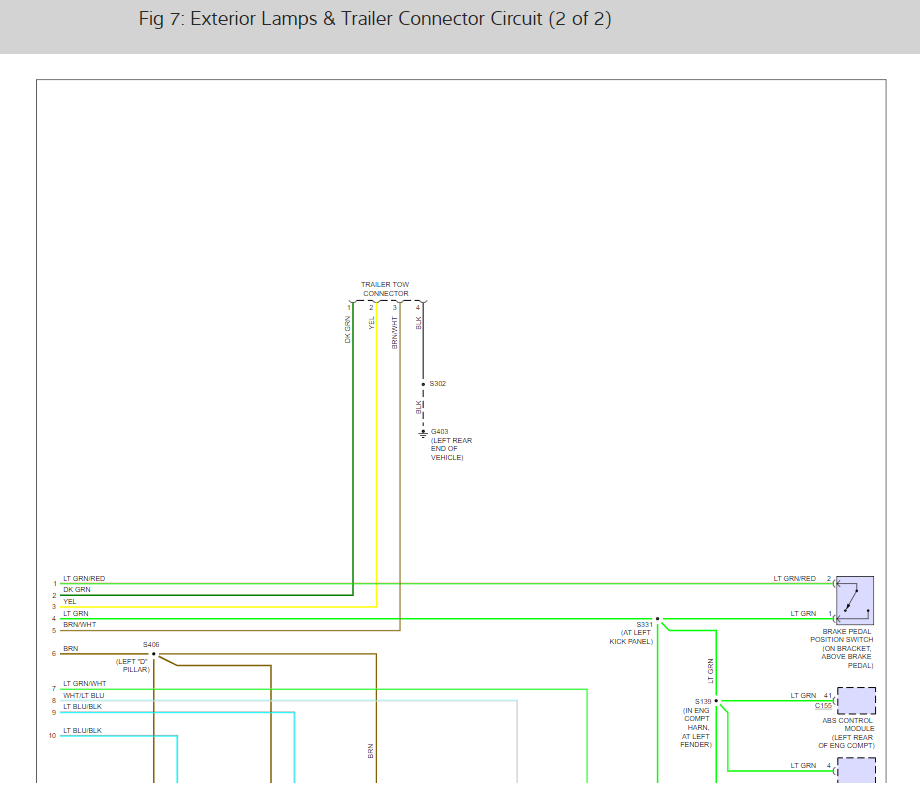Click the WHT/LT BLU label at wire 8
The height and width of the screenshot is (800, 920).
[84, 695]
